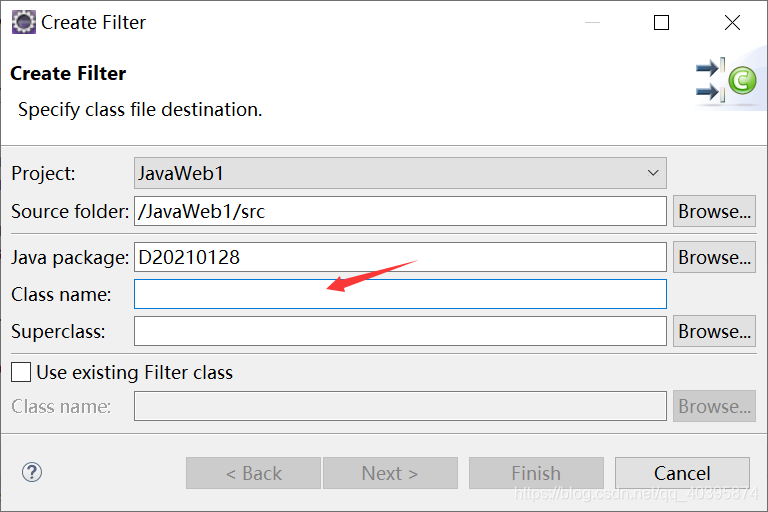
Task: Click the Create Filter wizard banner icon
Action: coord(726,80)
